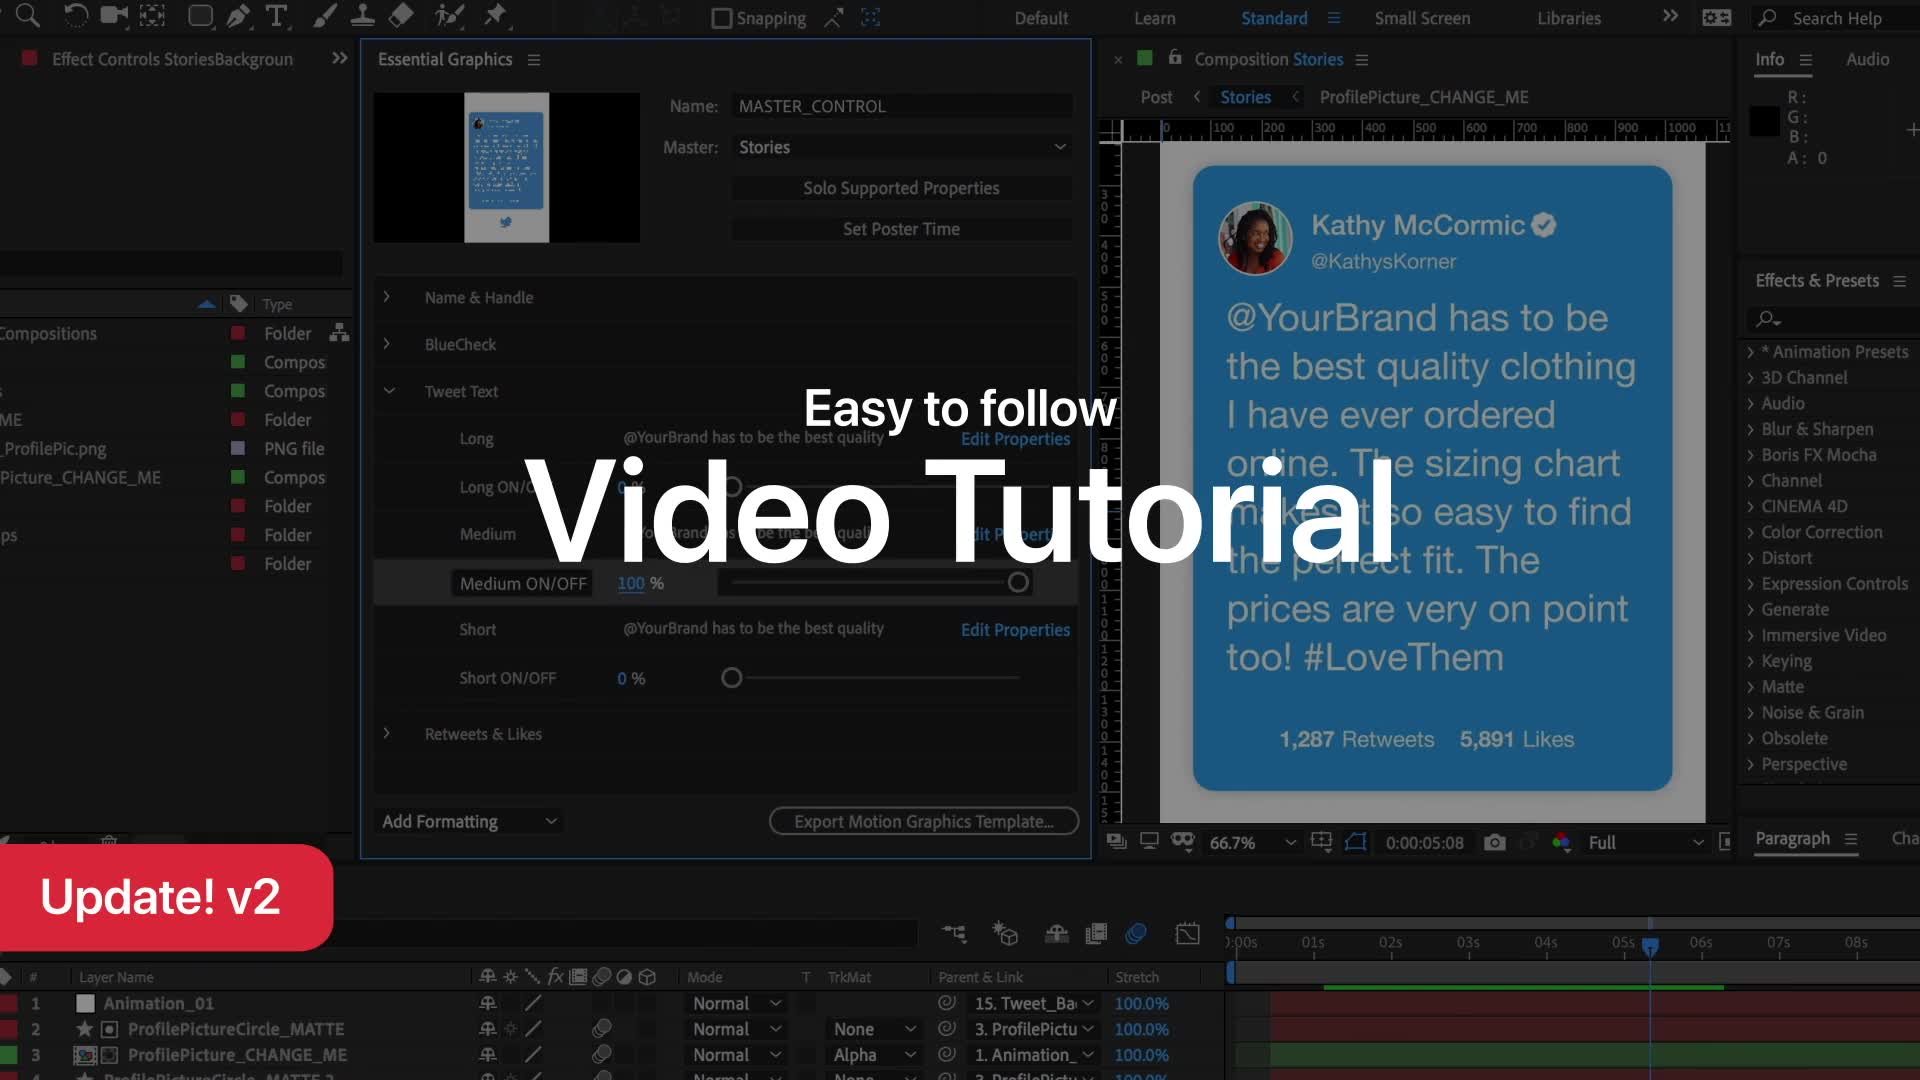Open the viewer magnification 66.7% dropdown

tap(1252, 843)
